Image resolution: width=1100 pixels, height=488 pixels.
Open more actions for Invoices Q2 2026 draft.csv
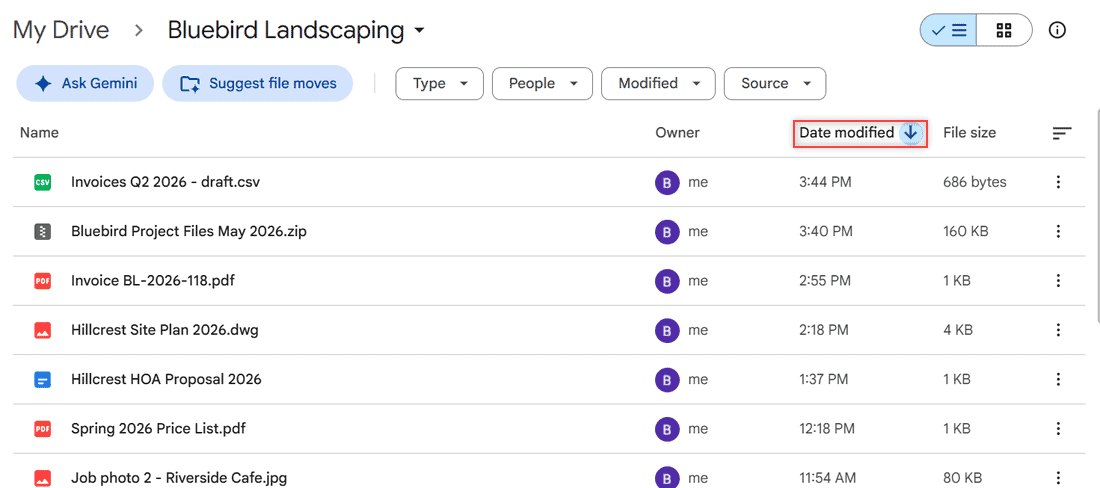1058,182
